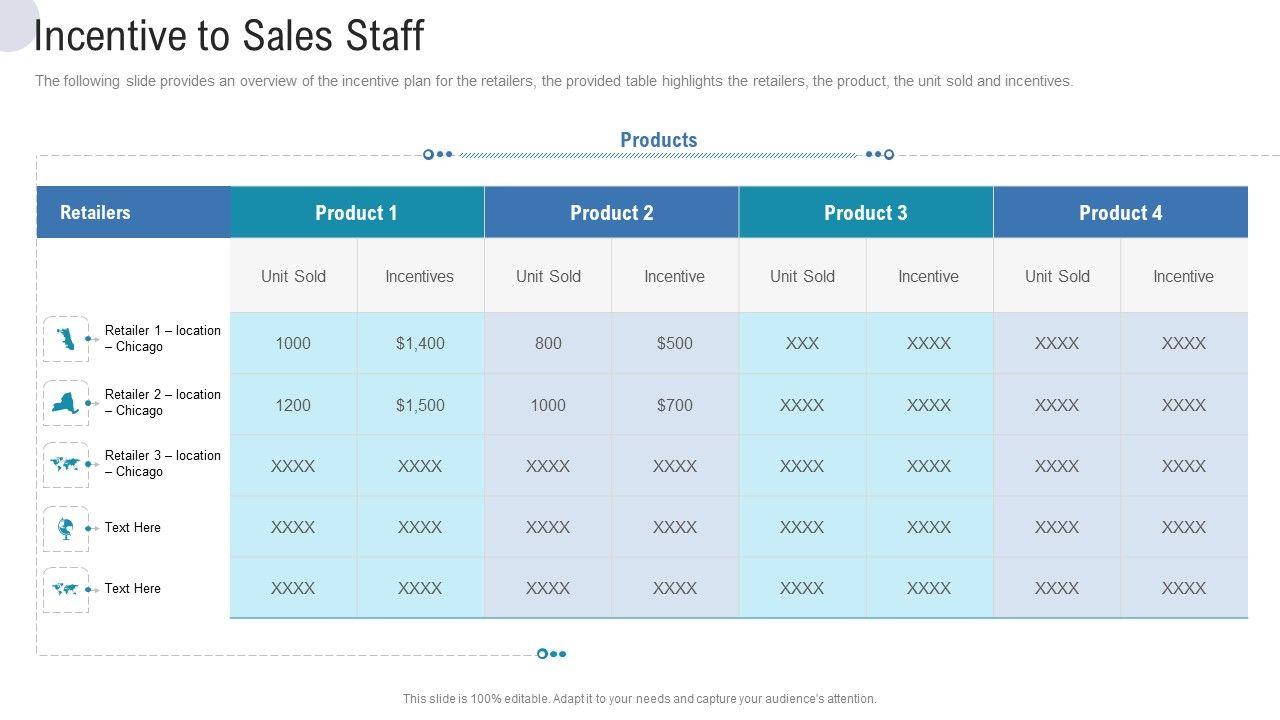Click the world map icon in the last row
Viewport: 1280px width, 720px height.
(x=66, y=589)
